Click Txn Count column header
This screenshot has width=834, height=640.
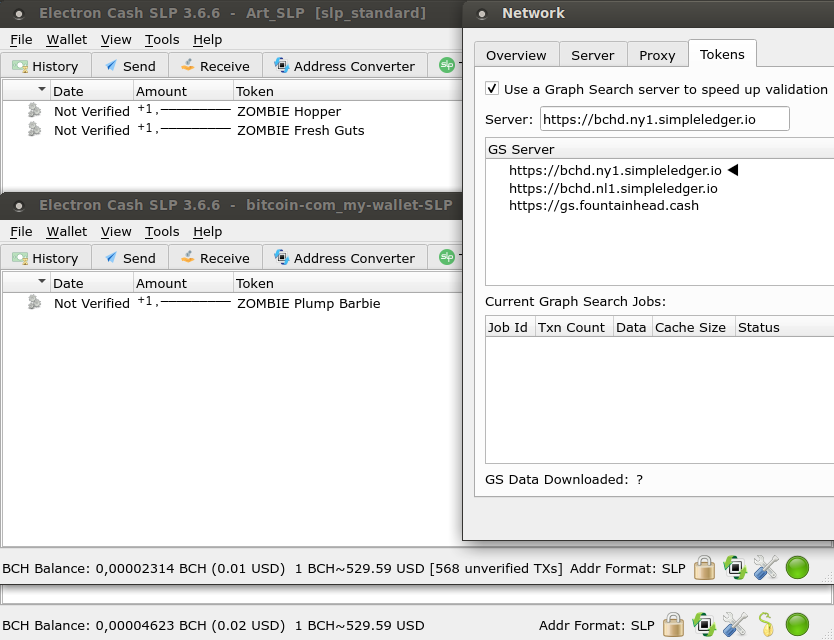[574, 327]
